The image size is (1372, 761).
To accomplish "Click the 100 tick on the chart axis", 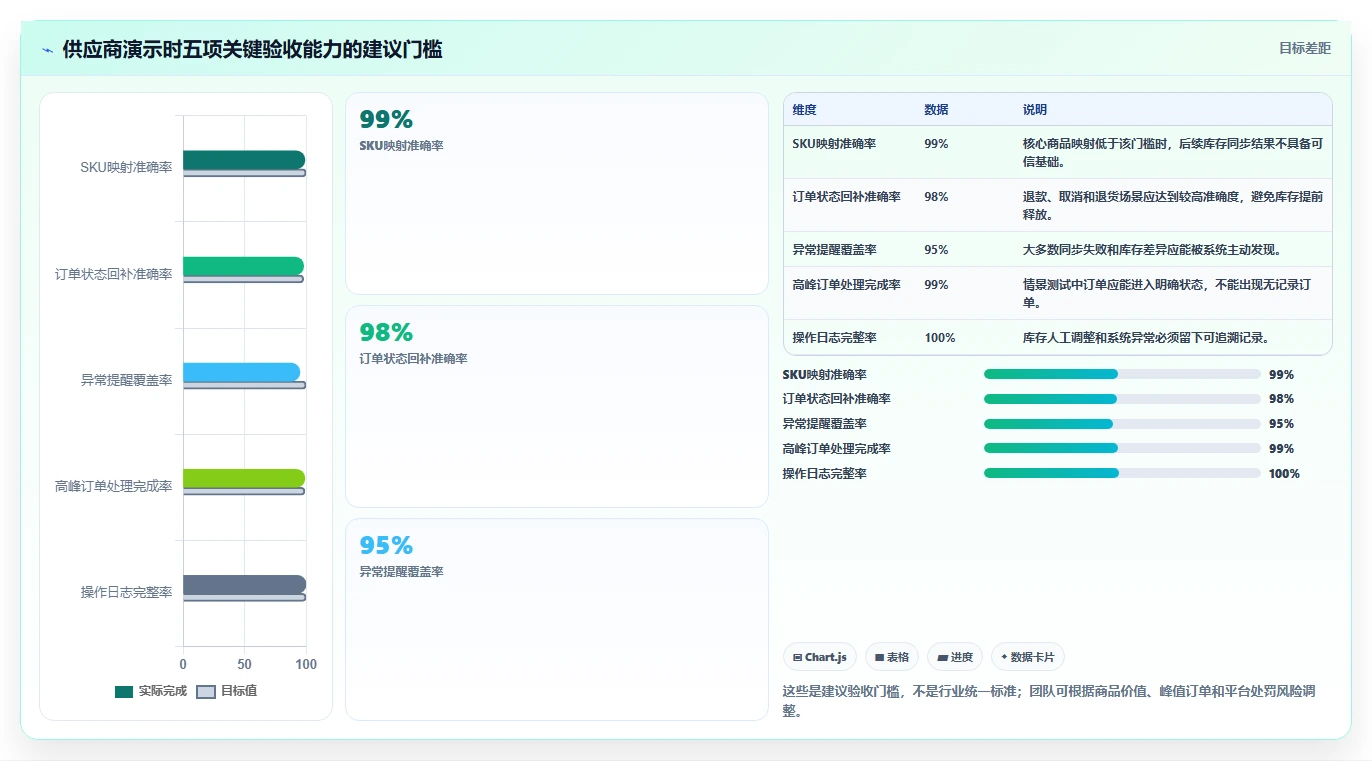I will pyautogui.click(x=306, y=664).
